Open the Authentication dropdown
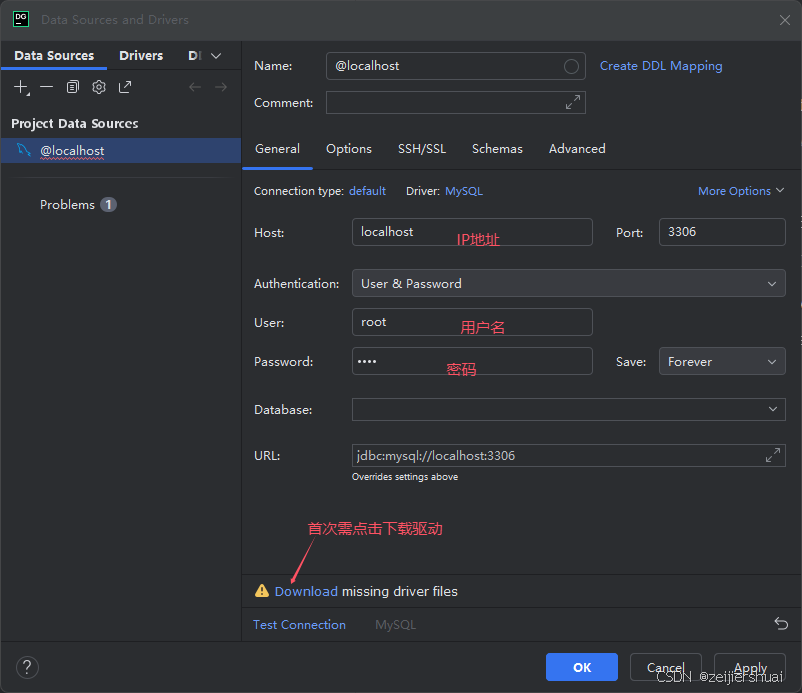The width and height of the screenshot is (802, 693). [568, 283]
